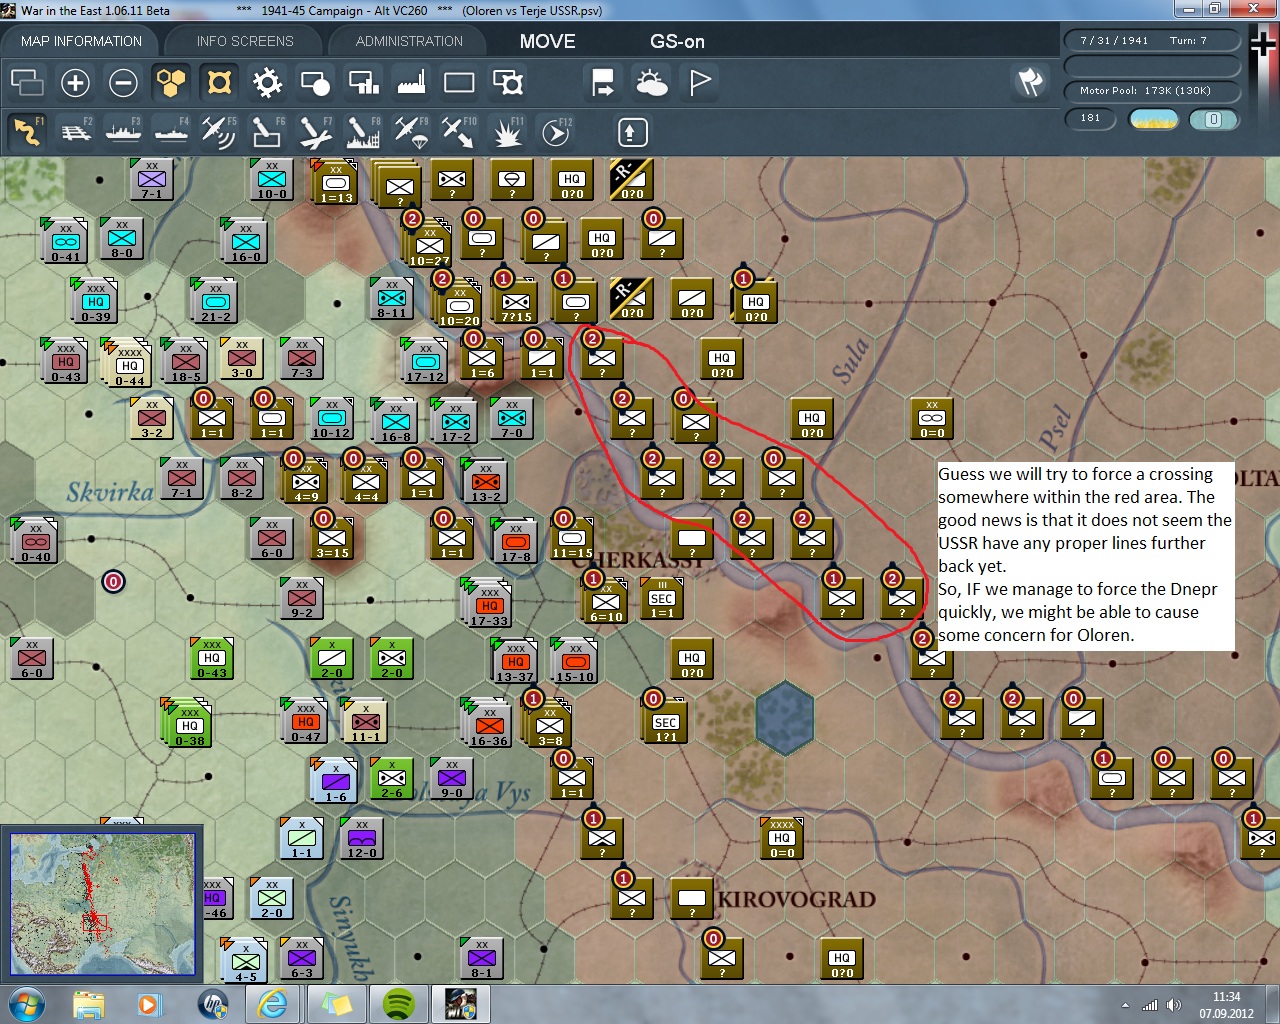Image resolution: width=1280 pixels, height=1024 pixels.
Task: Select the HQ stack labeled 17-33
Action: 486,603
